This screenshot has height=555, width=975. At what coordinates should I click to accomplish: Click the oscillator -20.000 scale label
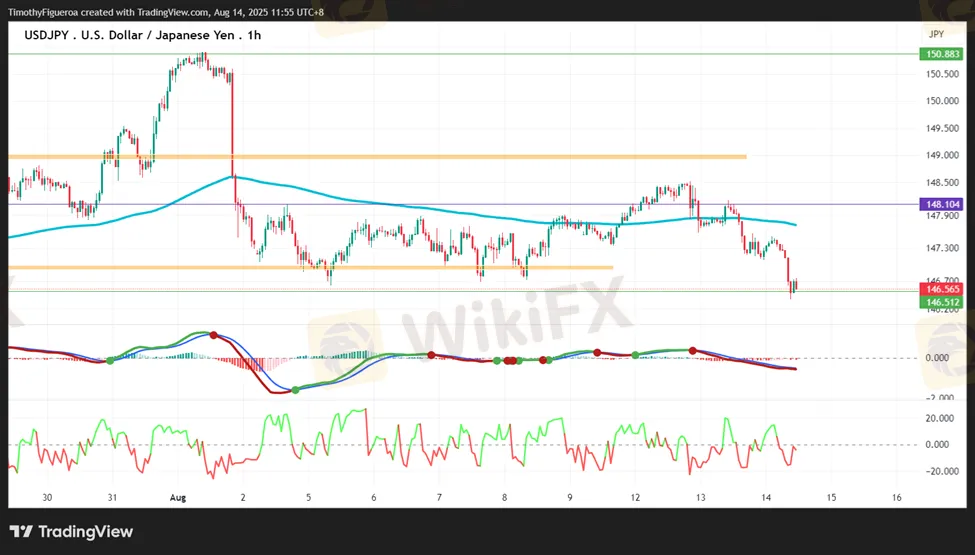click(x=938, y=471)
